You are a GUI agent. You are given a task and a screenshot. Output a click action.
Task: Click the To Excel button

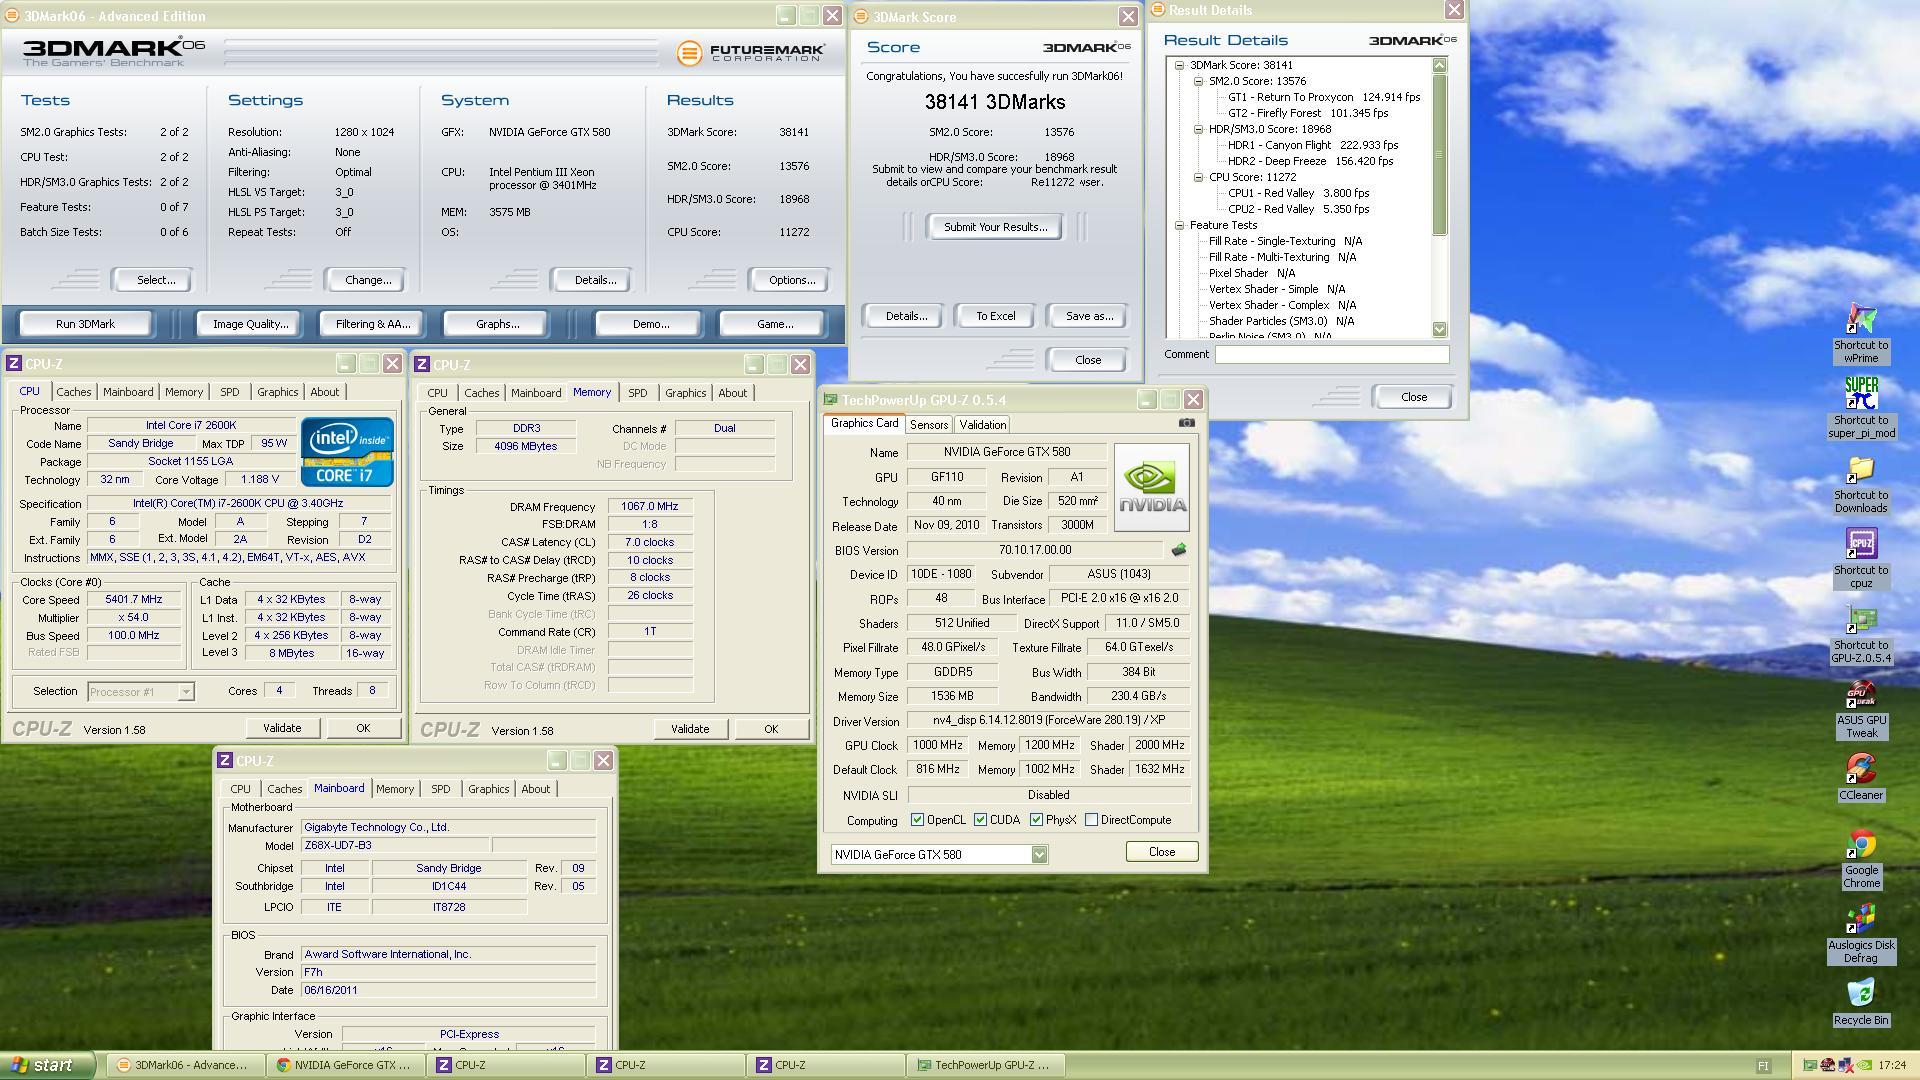click(995, 316)
